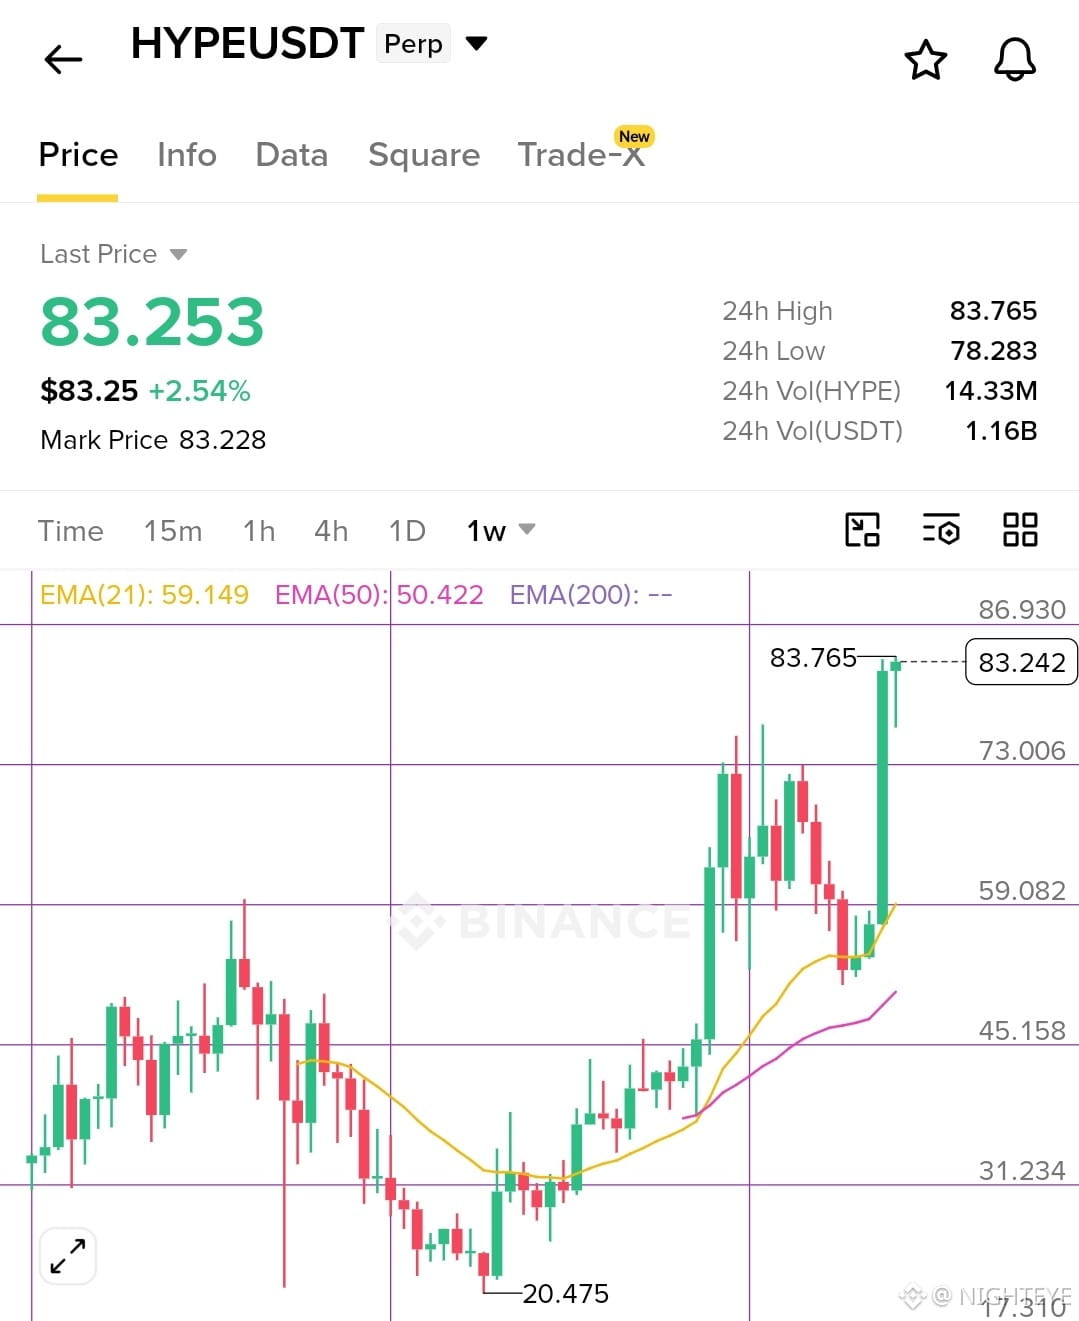The width and height of the screenshot is (1079, 1321).
Task: Switch to the Data tab
Action: pos(292,155)
